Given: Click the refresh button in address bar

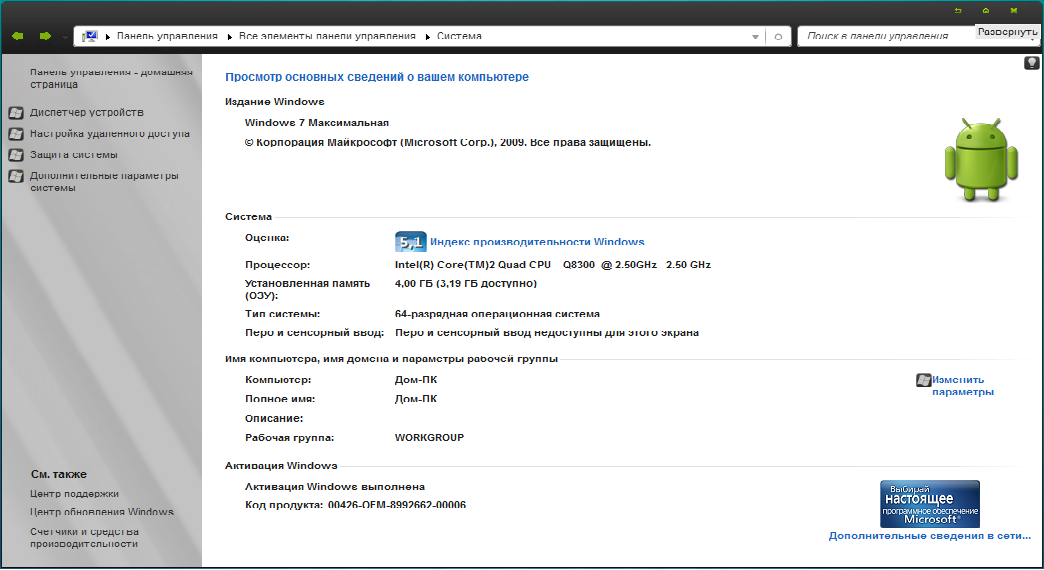Looking at the screenshot, I should pyautogui.click(x=778, y=37).
